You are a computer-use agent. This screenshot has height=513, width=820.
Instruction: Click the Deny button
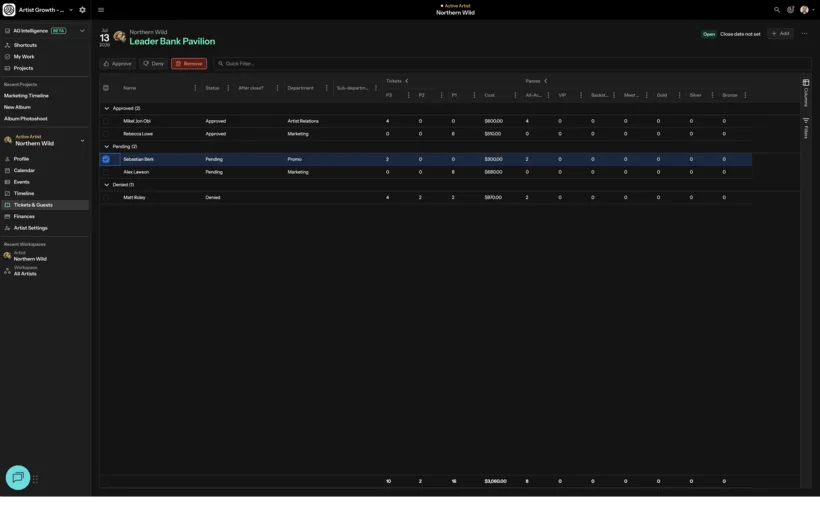point(153,64)
